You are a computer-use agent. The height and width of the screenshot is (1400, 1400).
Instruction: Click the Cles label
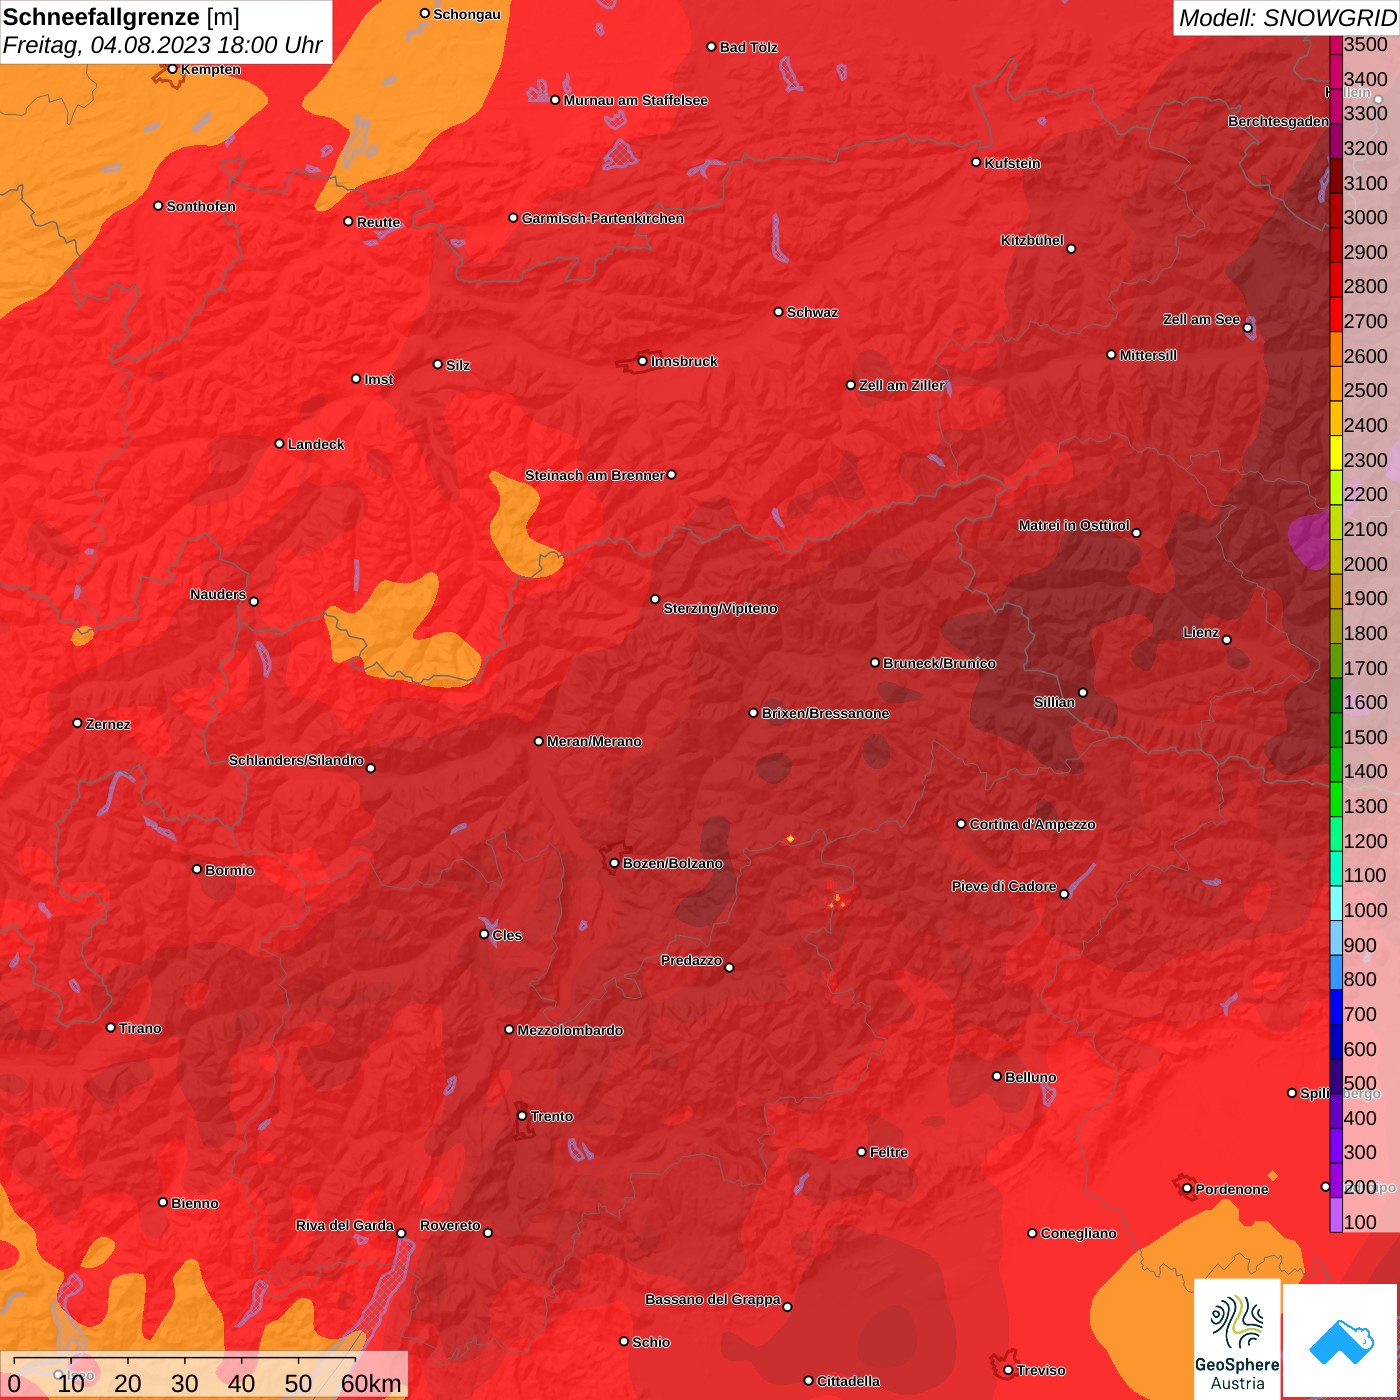pyautogui.click(x=507, y=935)
